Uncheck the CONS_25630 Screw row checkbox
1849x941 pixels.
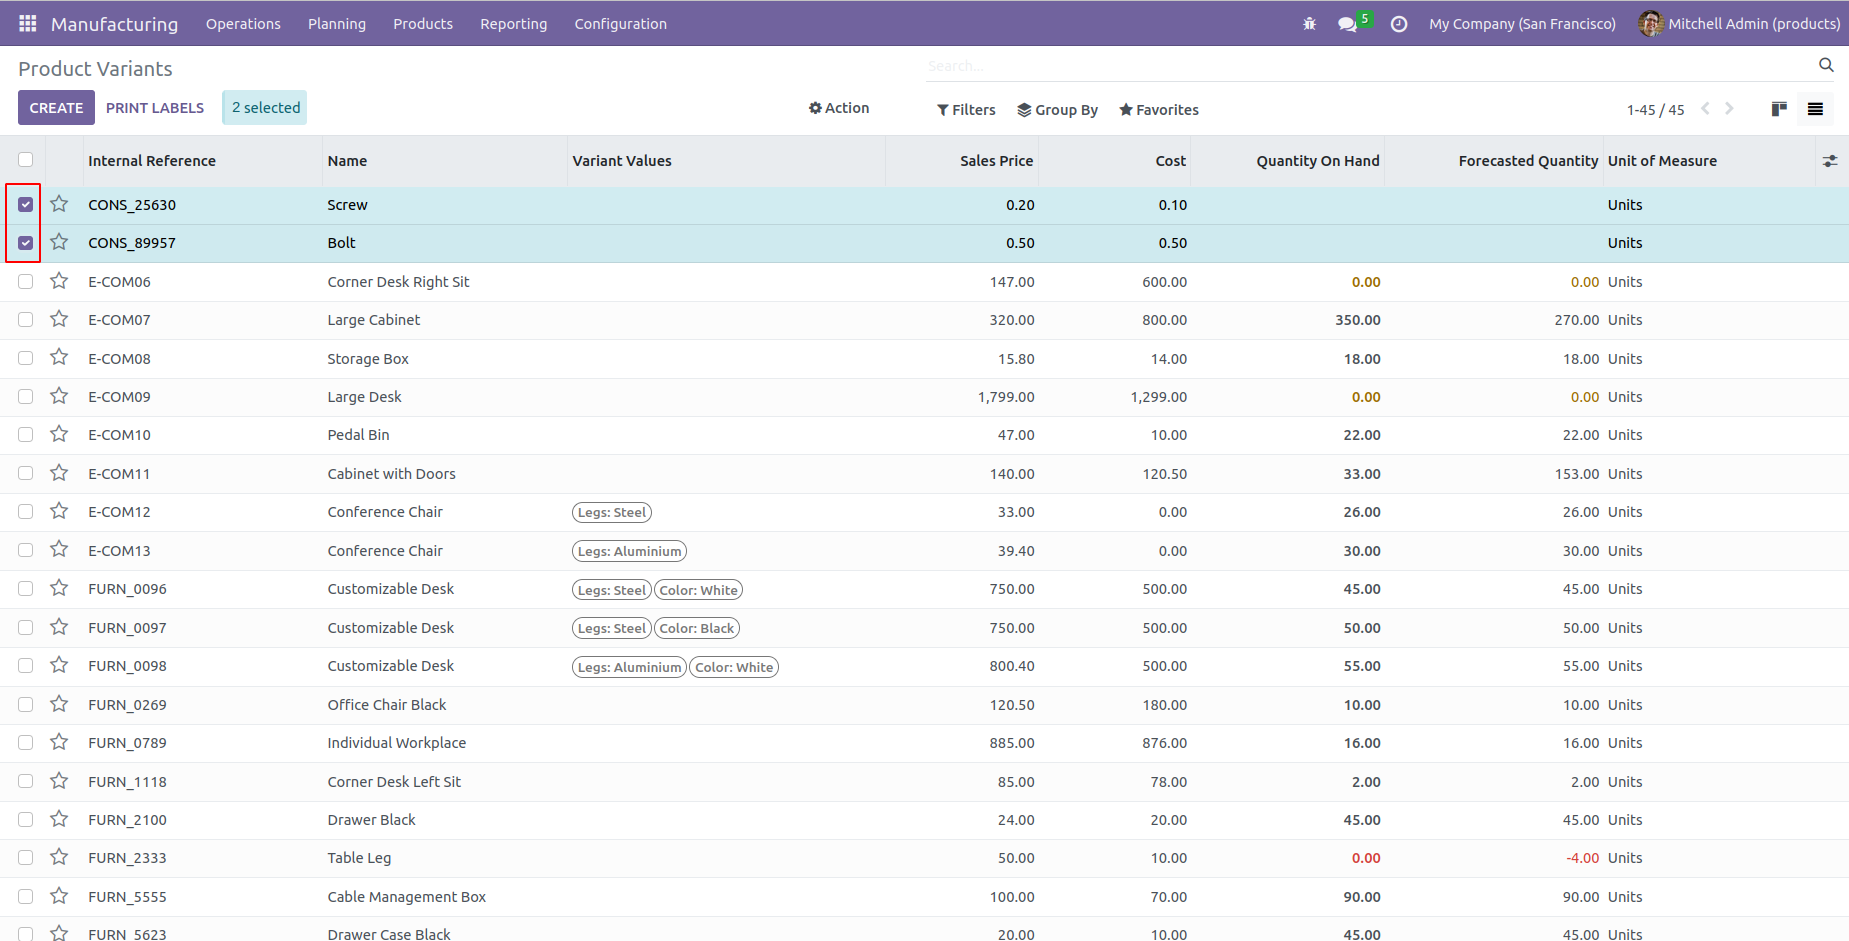(x=26, y=205)
